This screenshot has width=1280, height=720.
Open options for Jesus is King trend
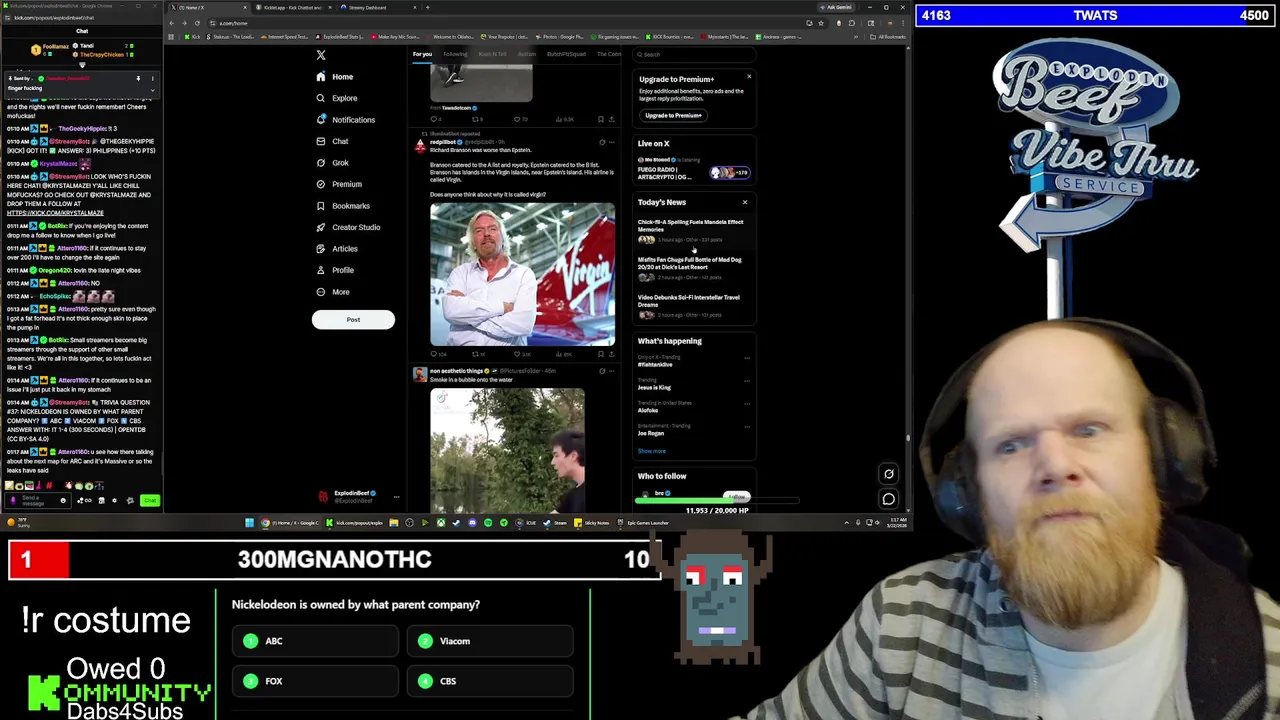[x=746, y=381]
